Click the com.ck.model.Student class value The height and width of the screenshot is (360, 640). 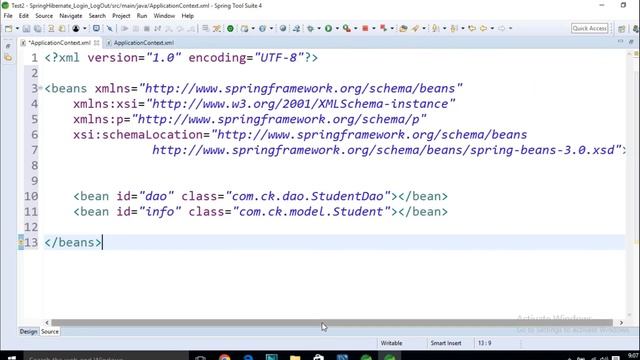point(312,212)
